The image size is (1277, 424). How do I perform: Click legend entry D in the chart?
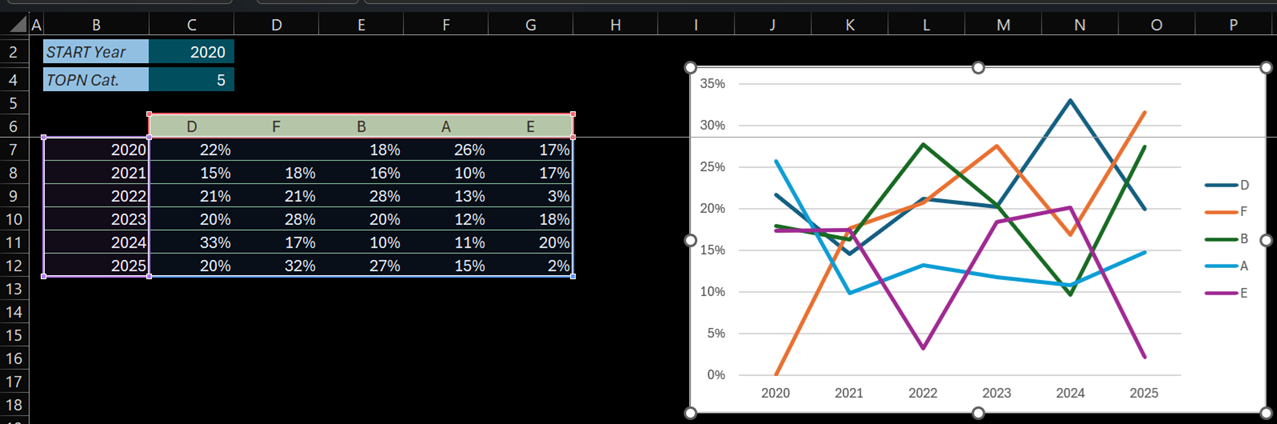point(1227,185)
